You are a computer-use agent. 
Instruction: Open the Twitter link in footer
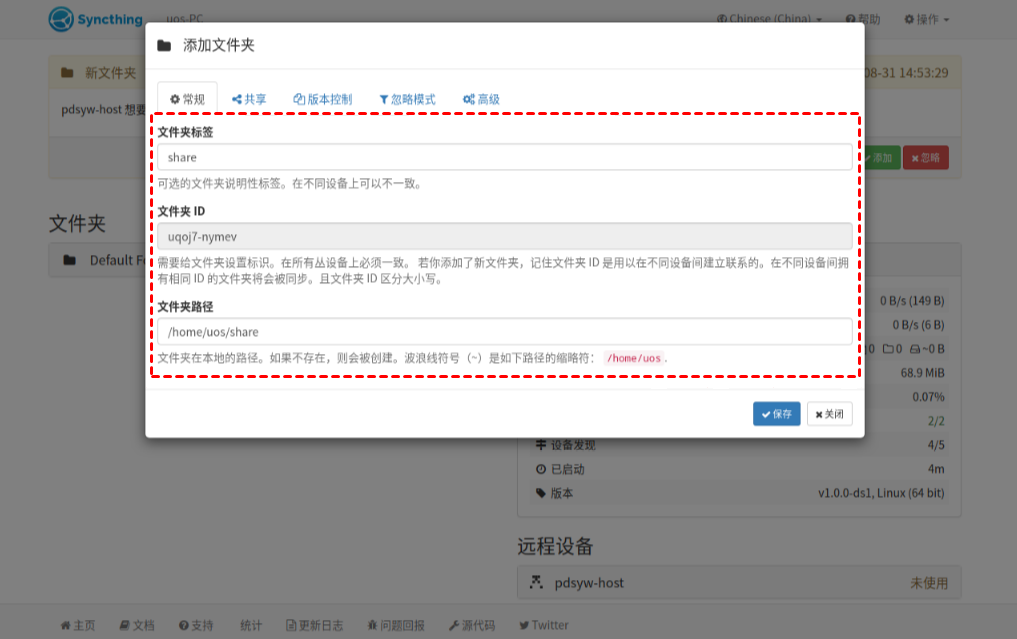click(x=543, y=625)
